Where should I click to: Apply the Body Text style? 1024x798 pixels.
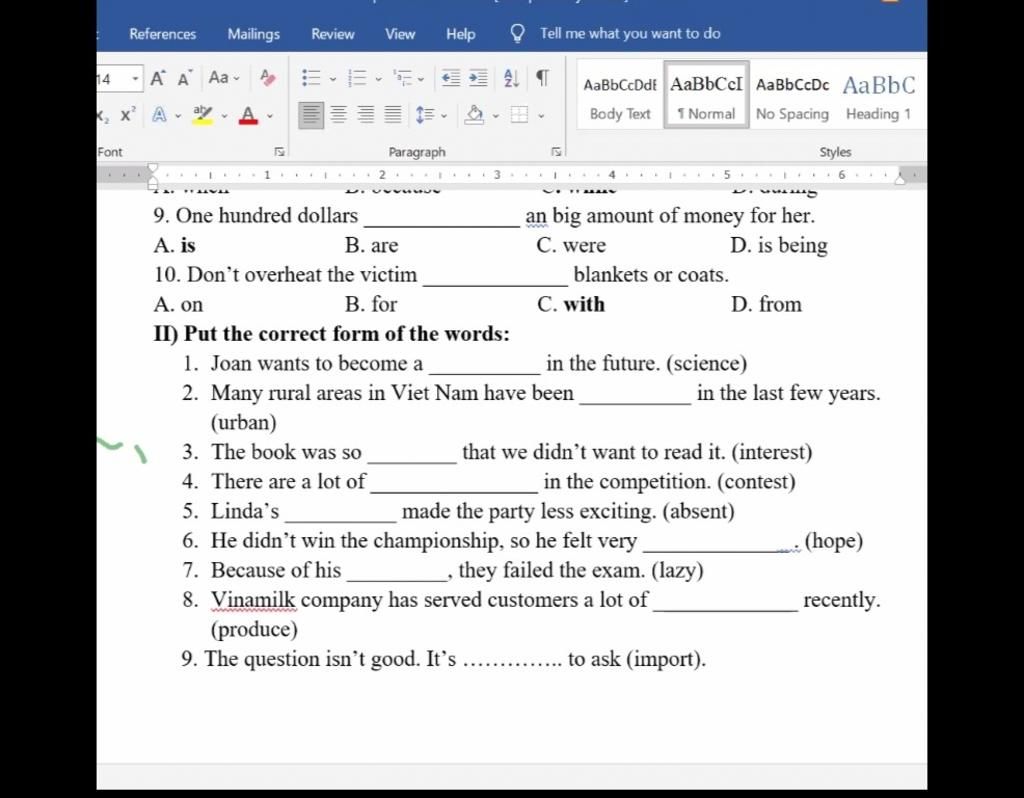click(x=620, y=97)
